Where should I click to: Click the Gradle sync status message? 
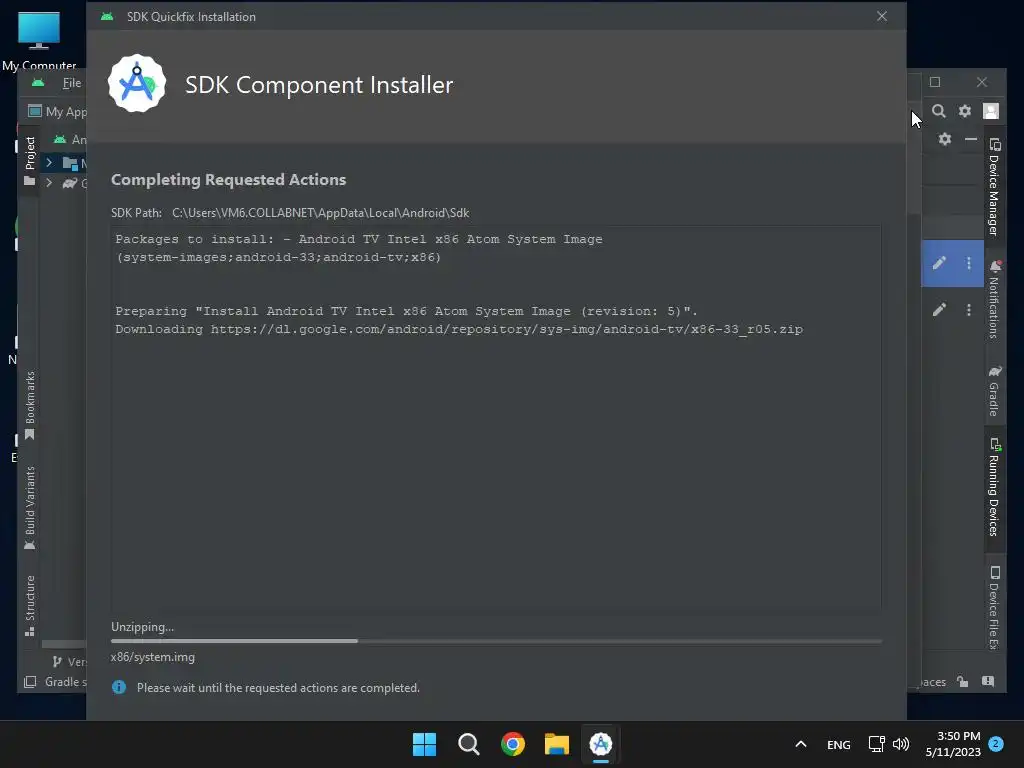coord(65,682)
